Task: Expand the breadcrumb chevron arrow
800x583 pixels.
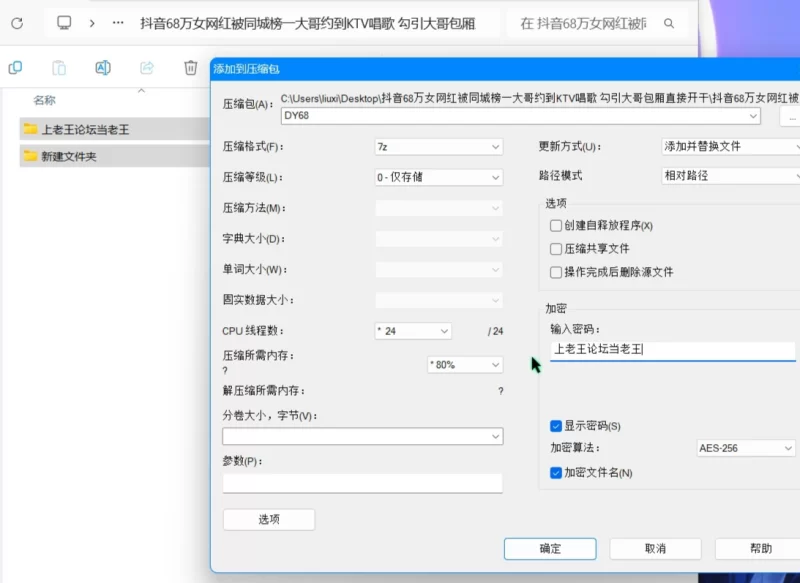Action: (x=92, y=23)
